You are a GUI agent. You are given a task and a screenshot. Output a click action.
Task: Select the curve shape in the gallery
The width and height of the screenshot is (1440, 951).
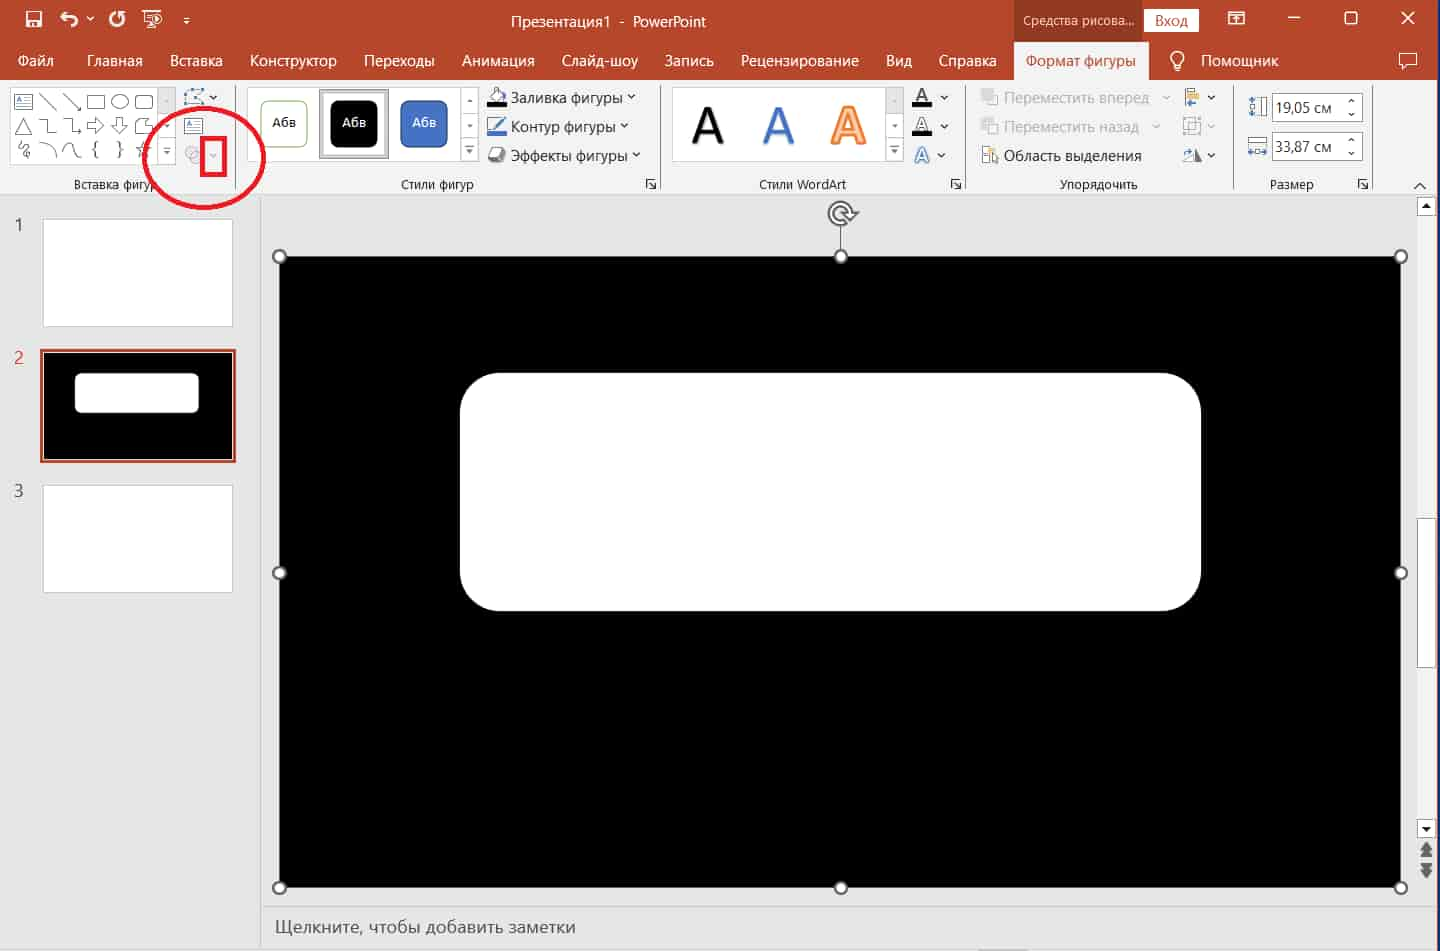(72, 150)
